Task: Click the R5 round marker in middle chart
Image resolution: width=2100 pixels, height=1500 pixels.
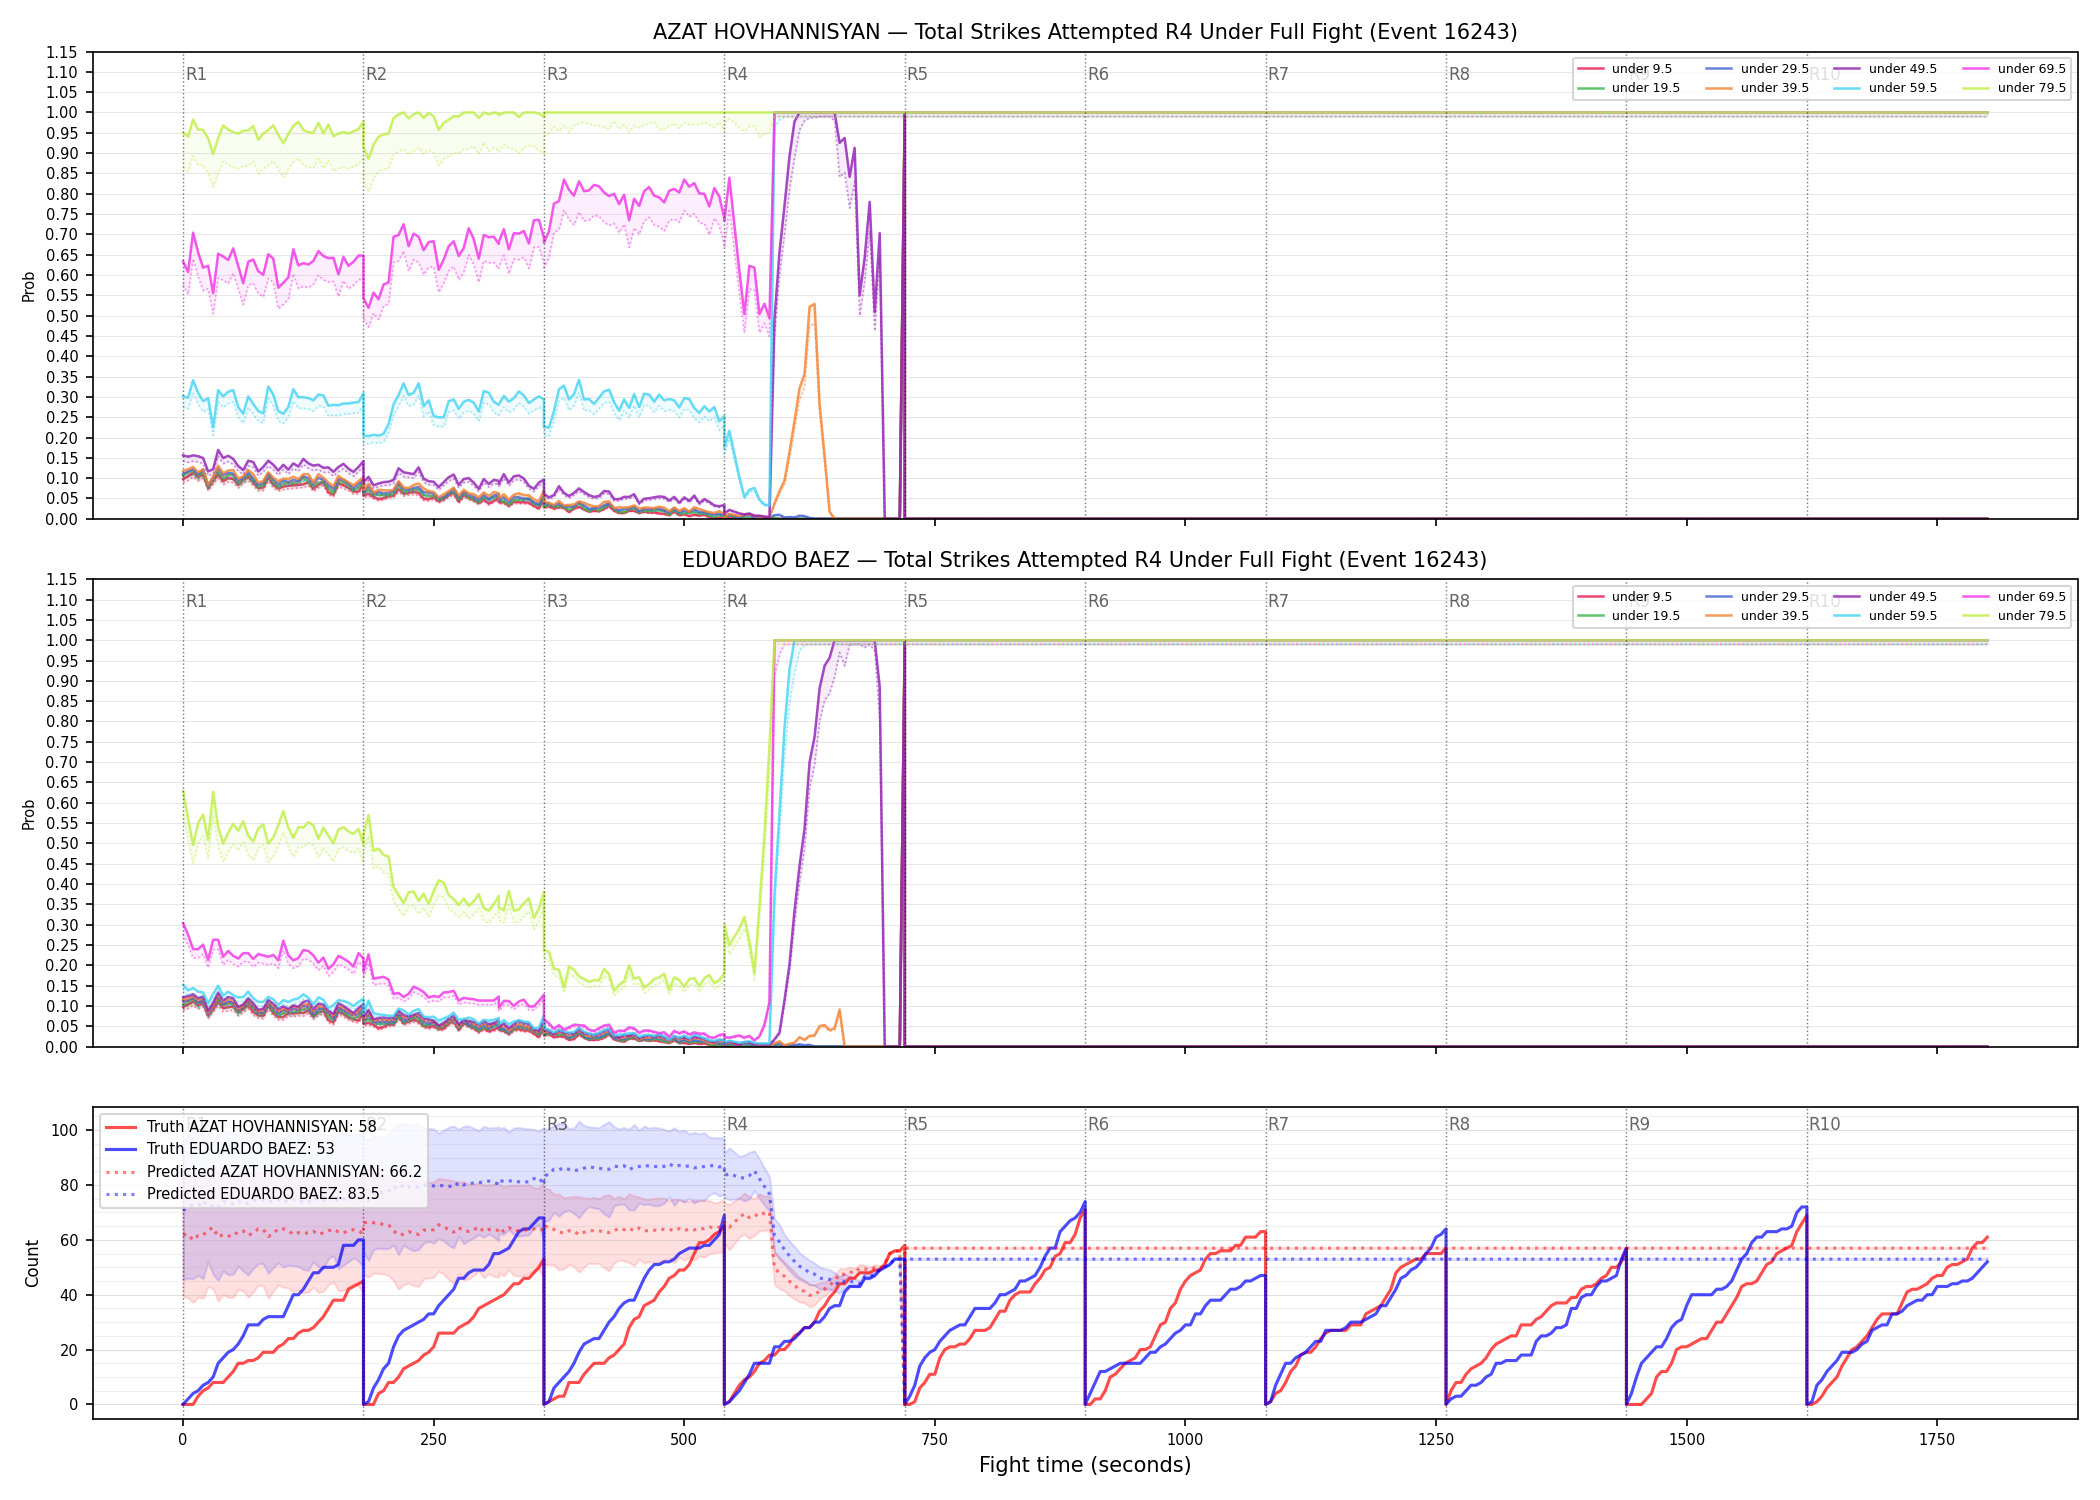Action: [x=917, y=601]
